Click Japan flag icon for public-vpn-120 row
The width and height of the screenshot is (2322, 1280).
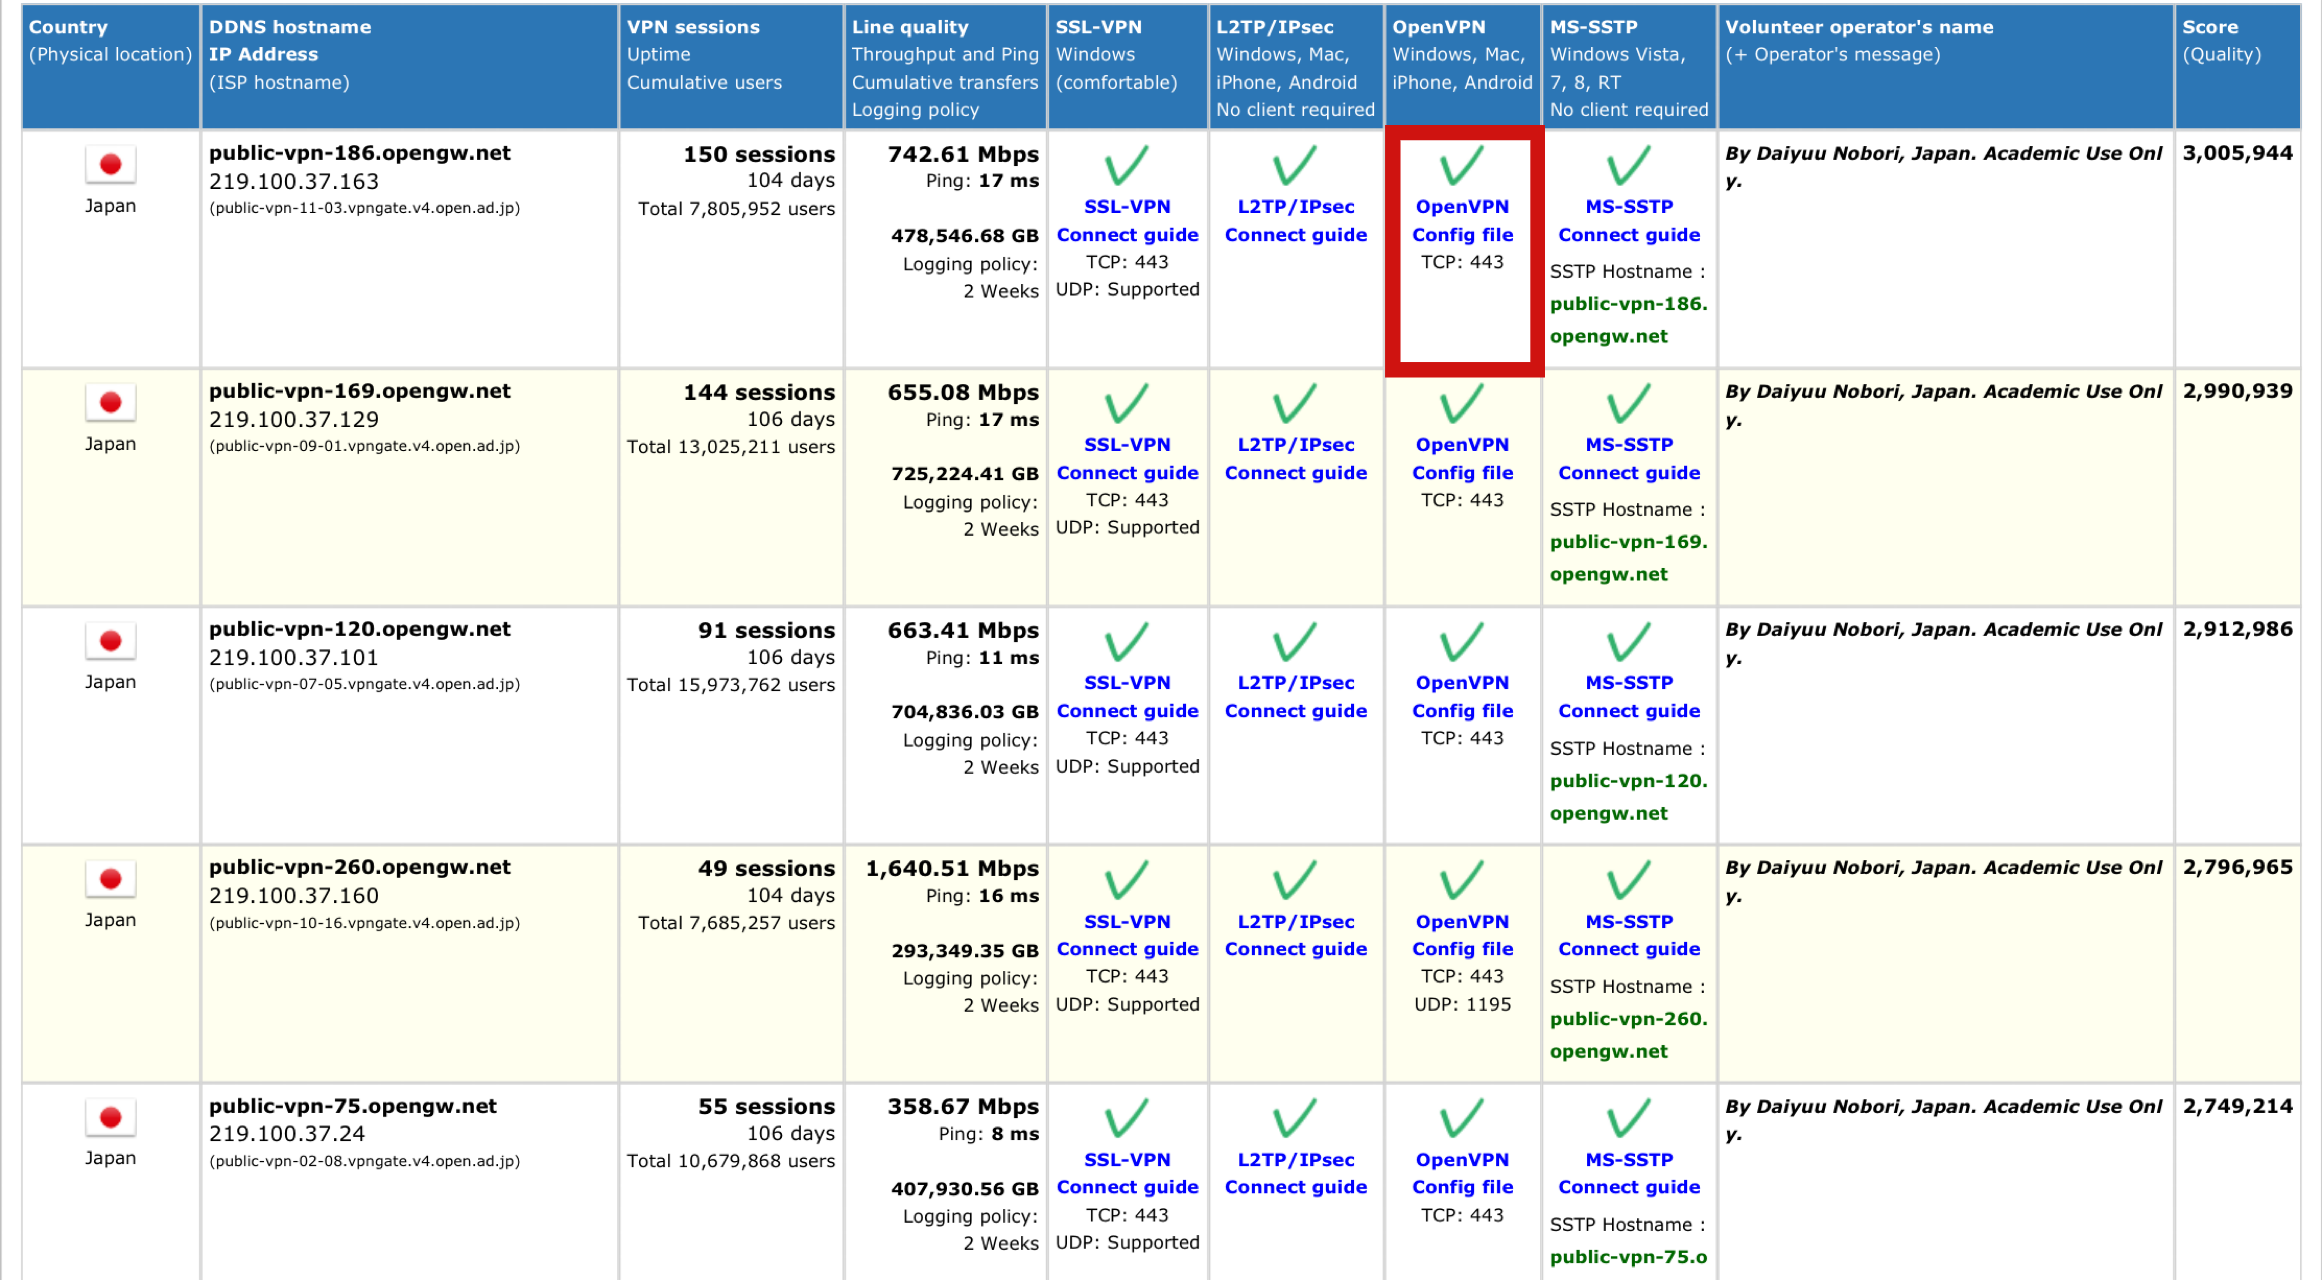(x=110, y=641)
